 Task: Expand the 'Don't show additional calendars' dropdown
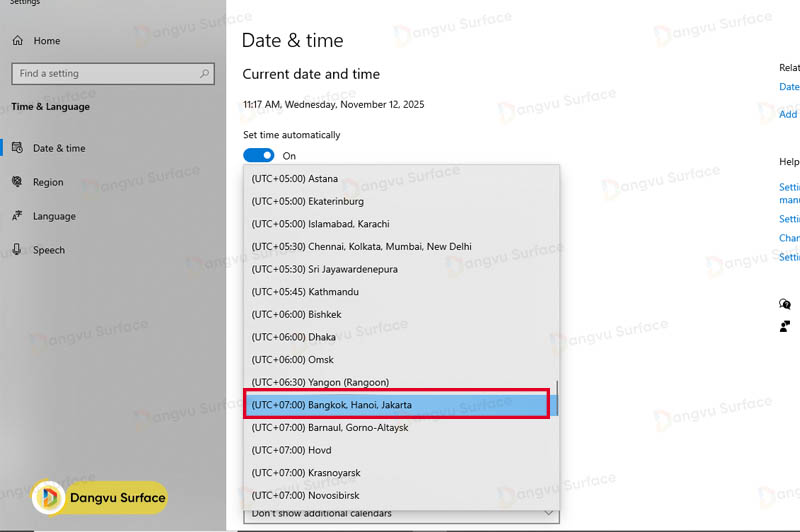[400, 514]
